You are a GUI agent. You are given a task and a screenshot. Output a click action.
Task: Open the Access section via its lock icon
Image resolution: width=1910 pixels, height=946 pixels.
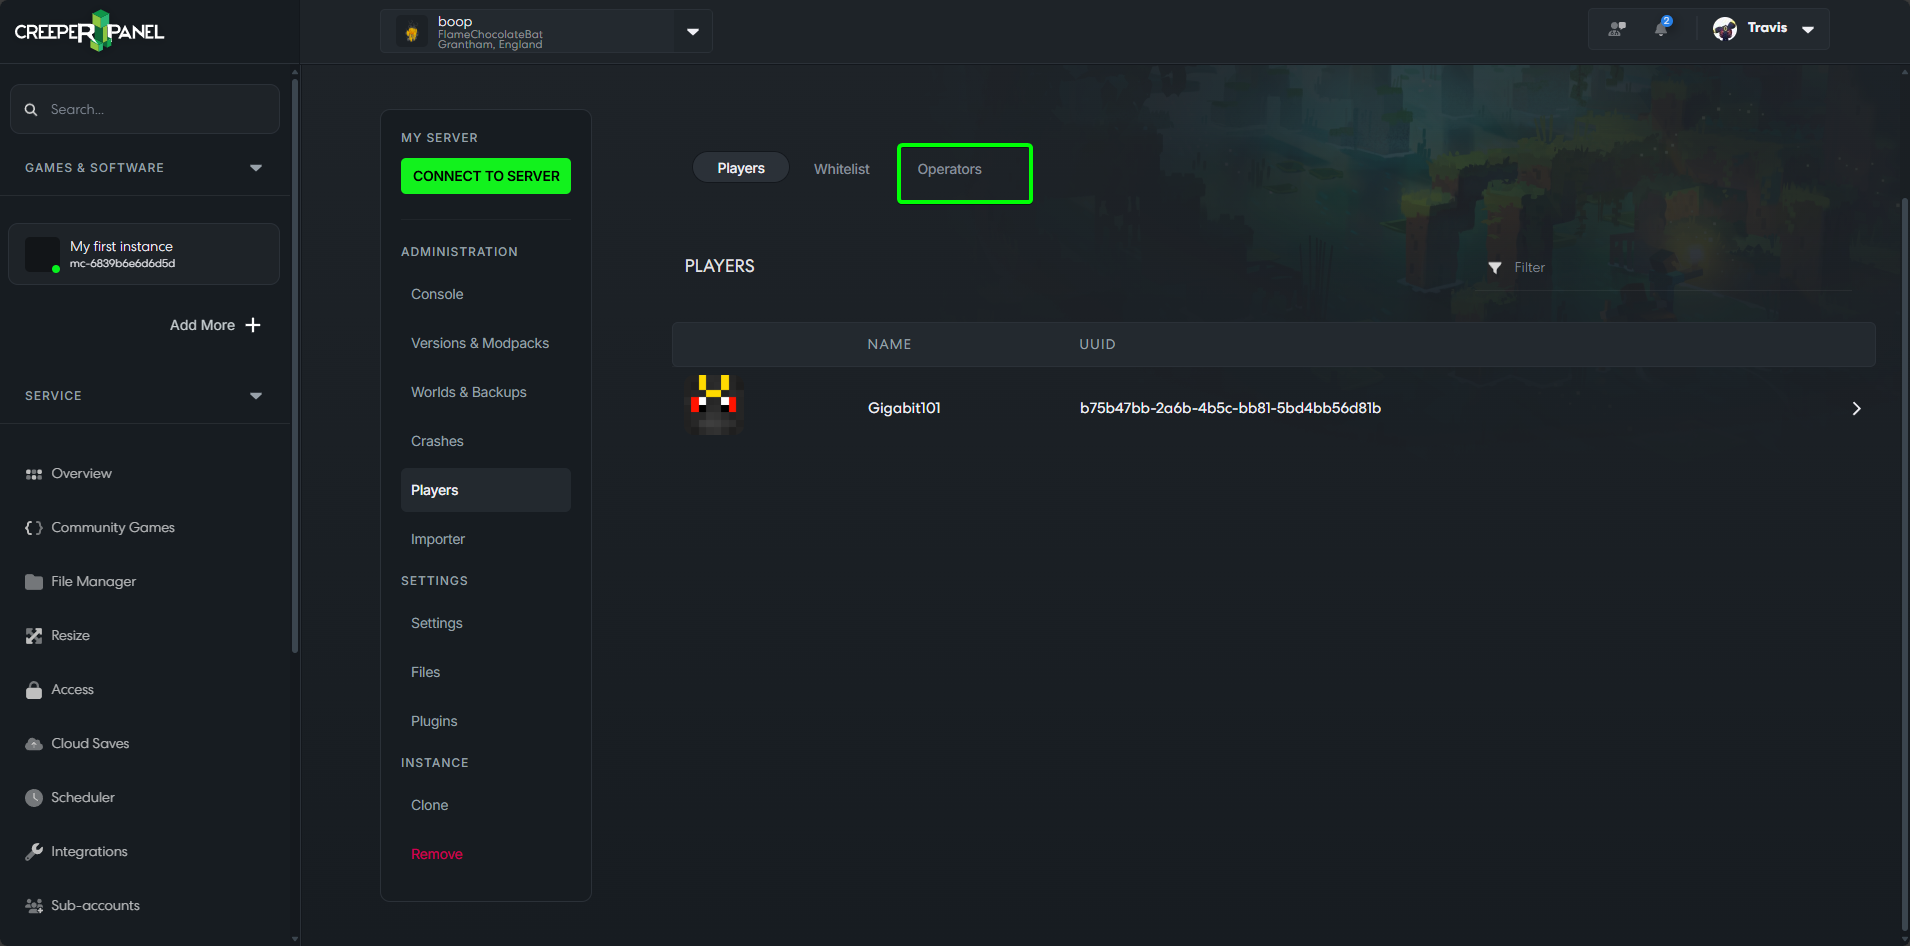tap(33, 689)
